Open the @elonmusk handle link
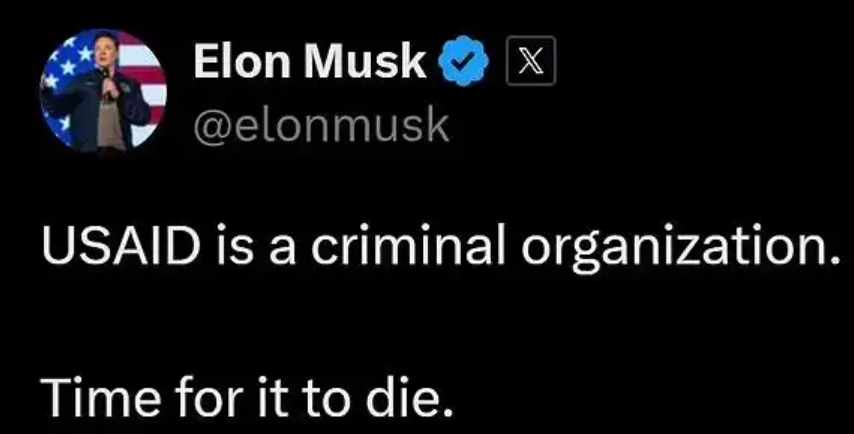This screenshot has height=434, width=854. click(x=321, y=126)
